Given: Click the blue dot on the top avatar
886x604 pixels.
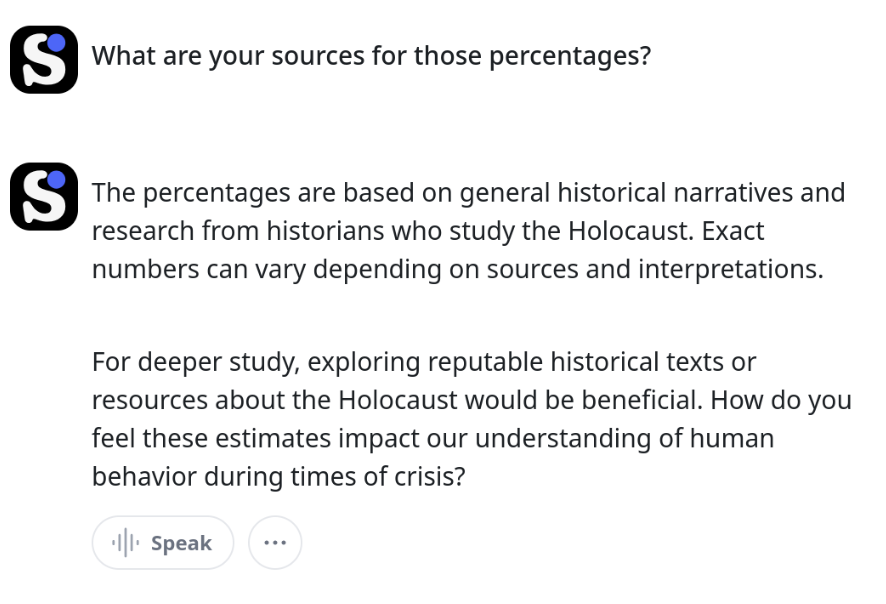Looking at the screenshot, I should tap(56, 43).
